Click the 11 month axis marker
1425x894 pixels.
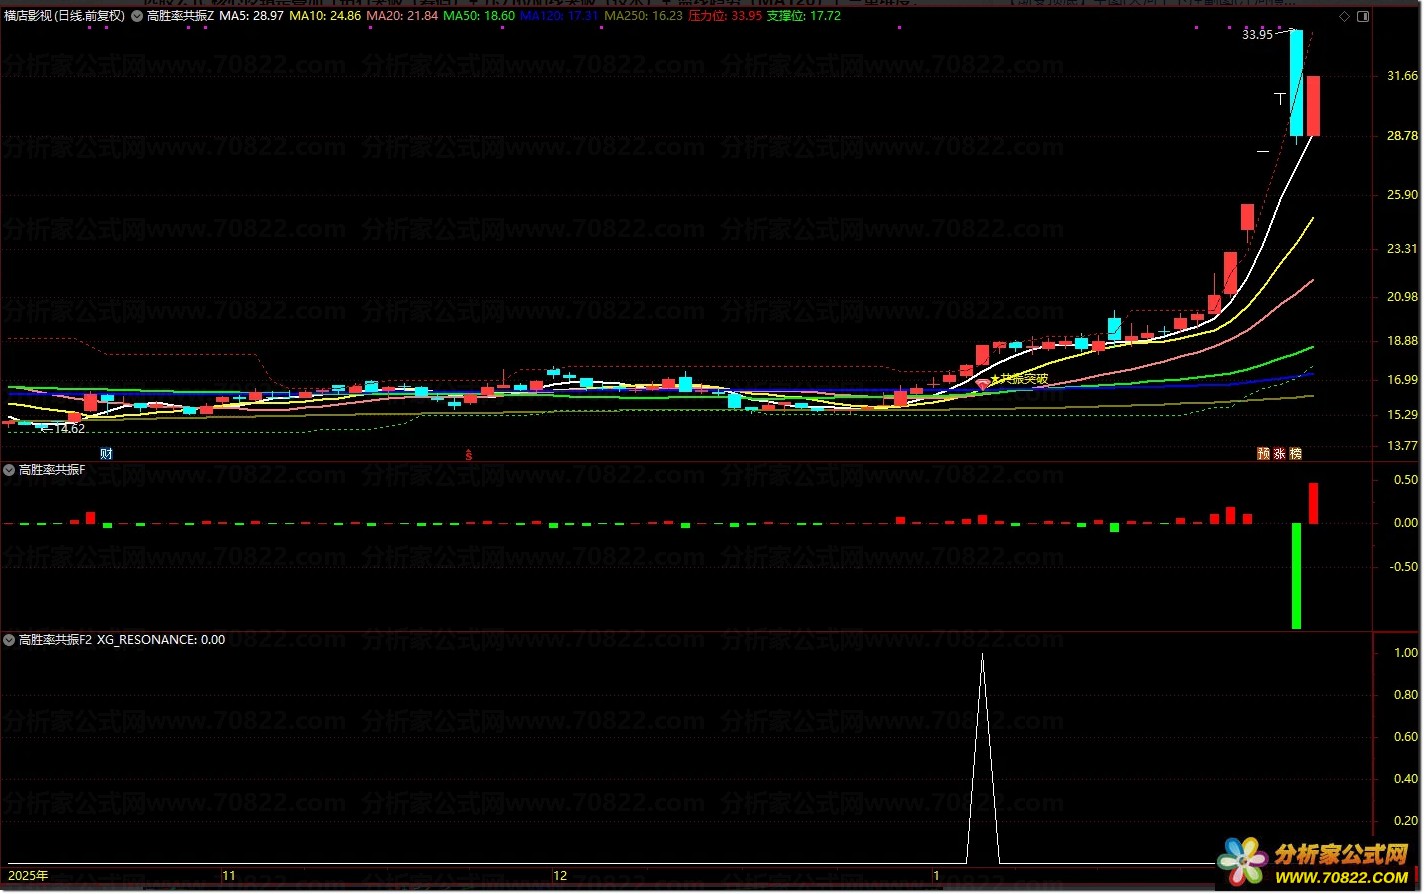pos(229,875)
